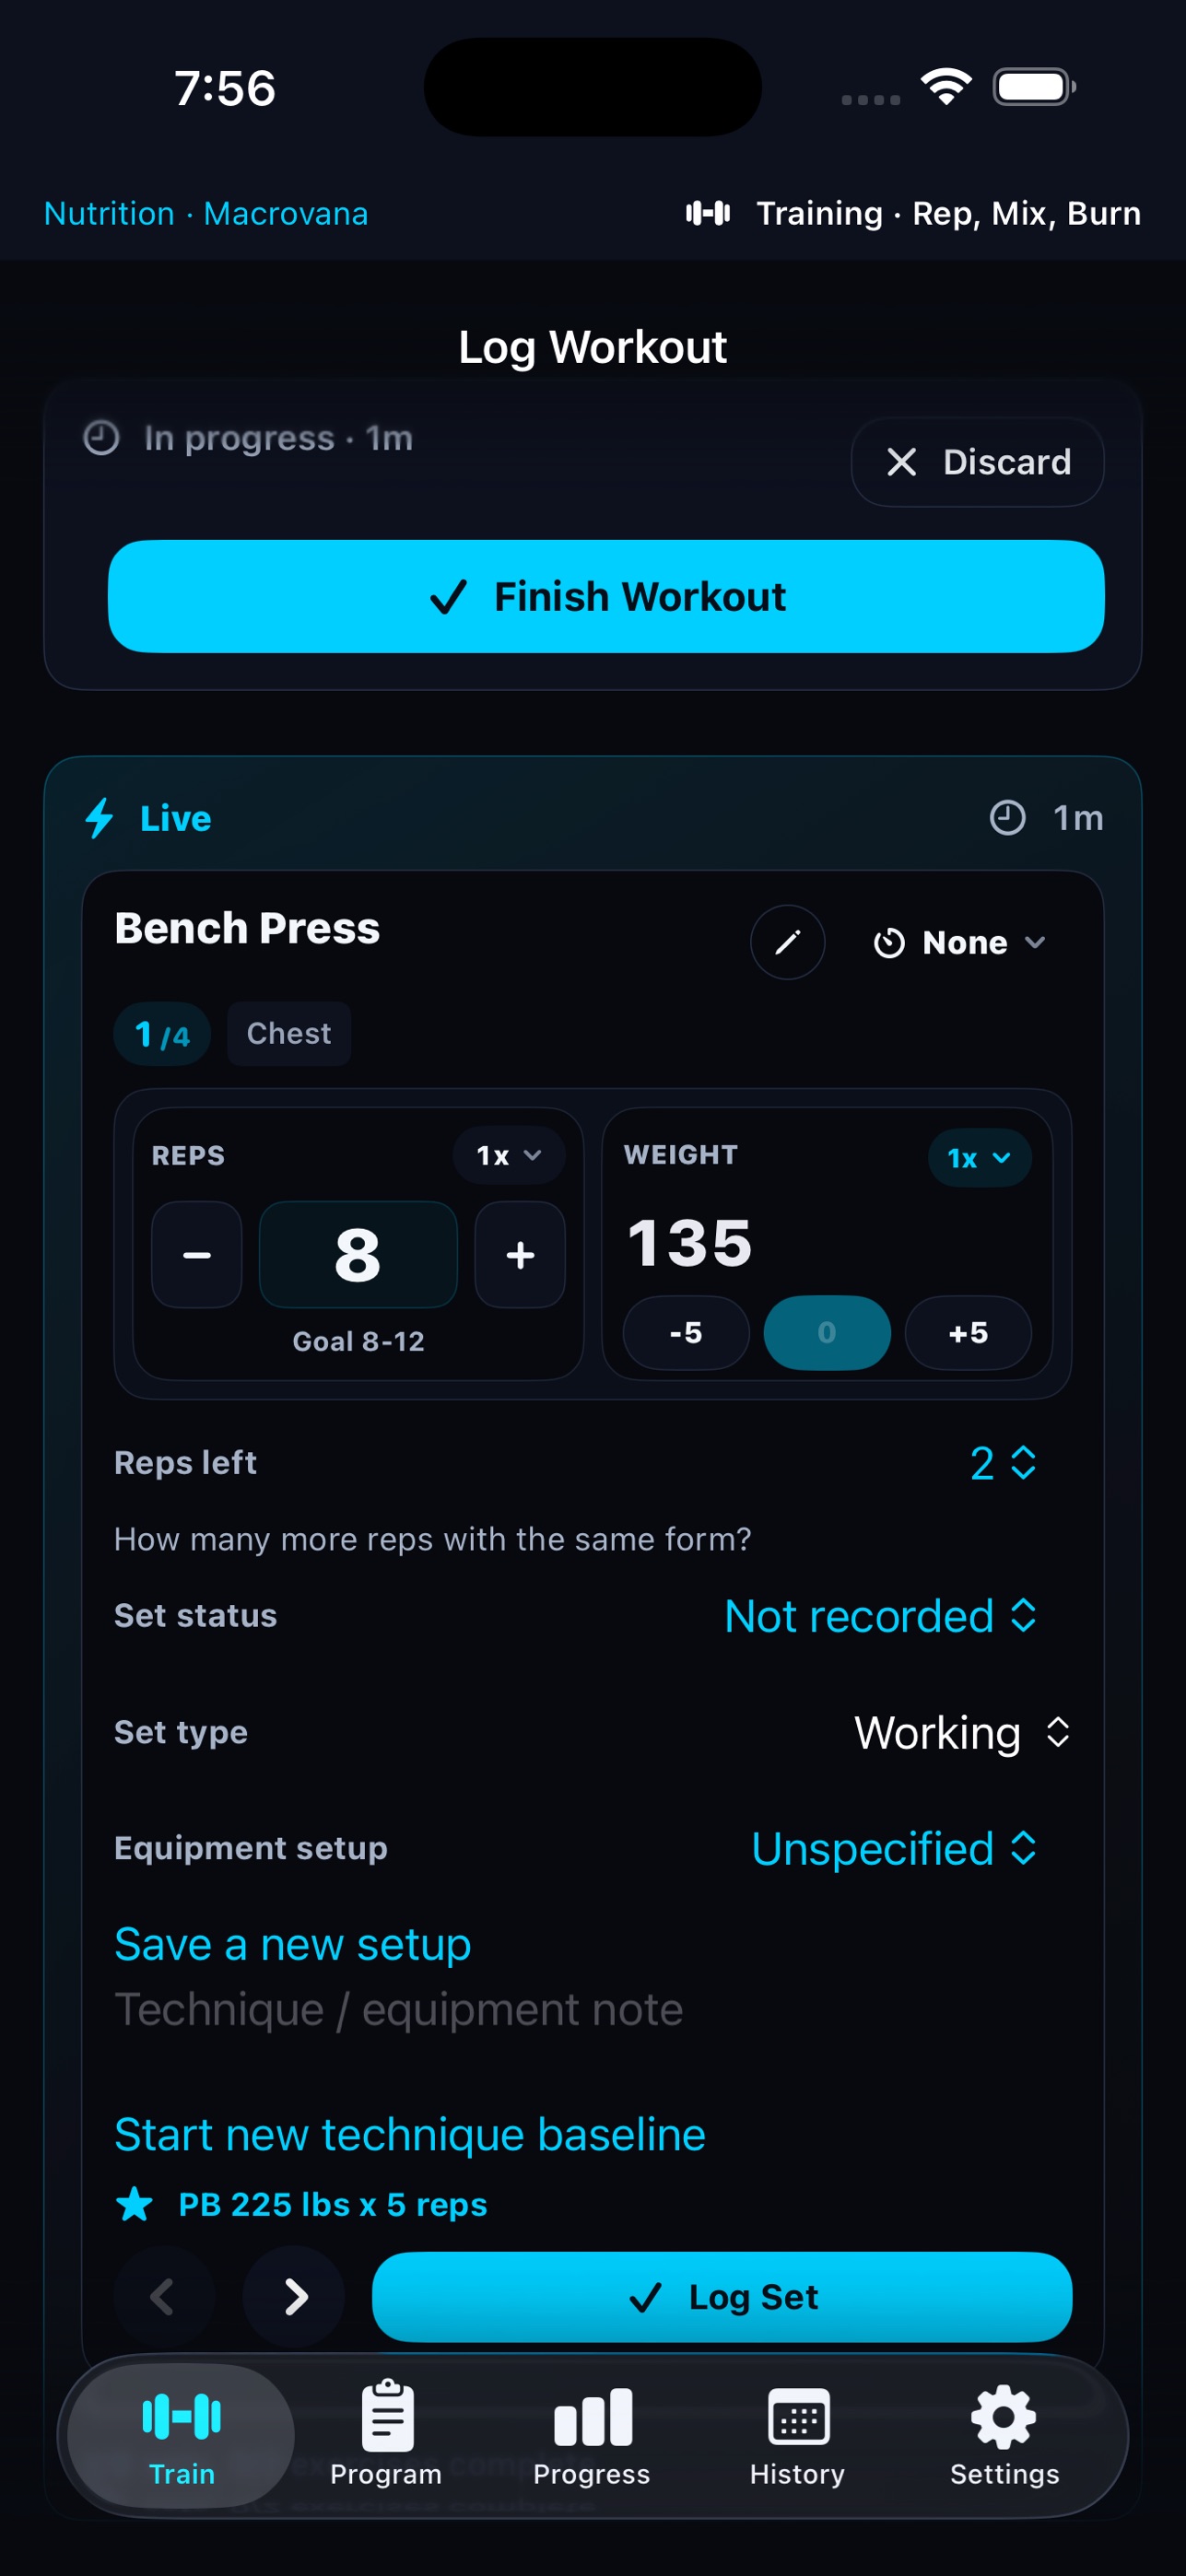
Task: Open the rest timer None dropdown
Action: pos(959,942)
